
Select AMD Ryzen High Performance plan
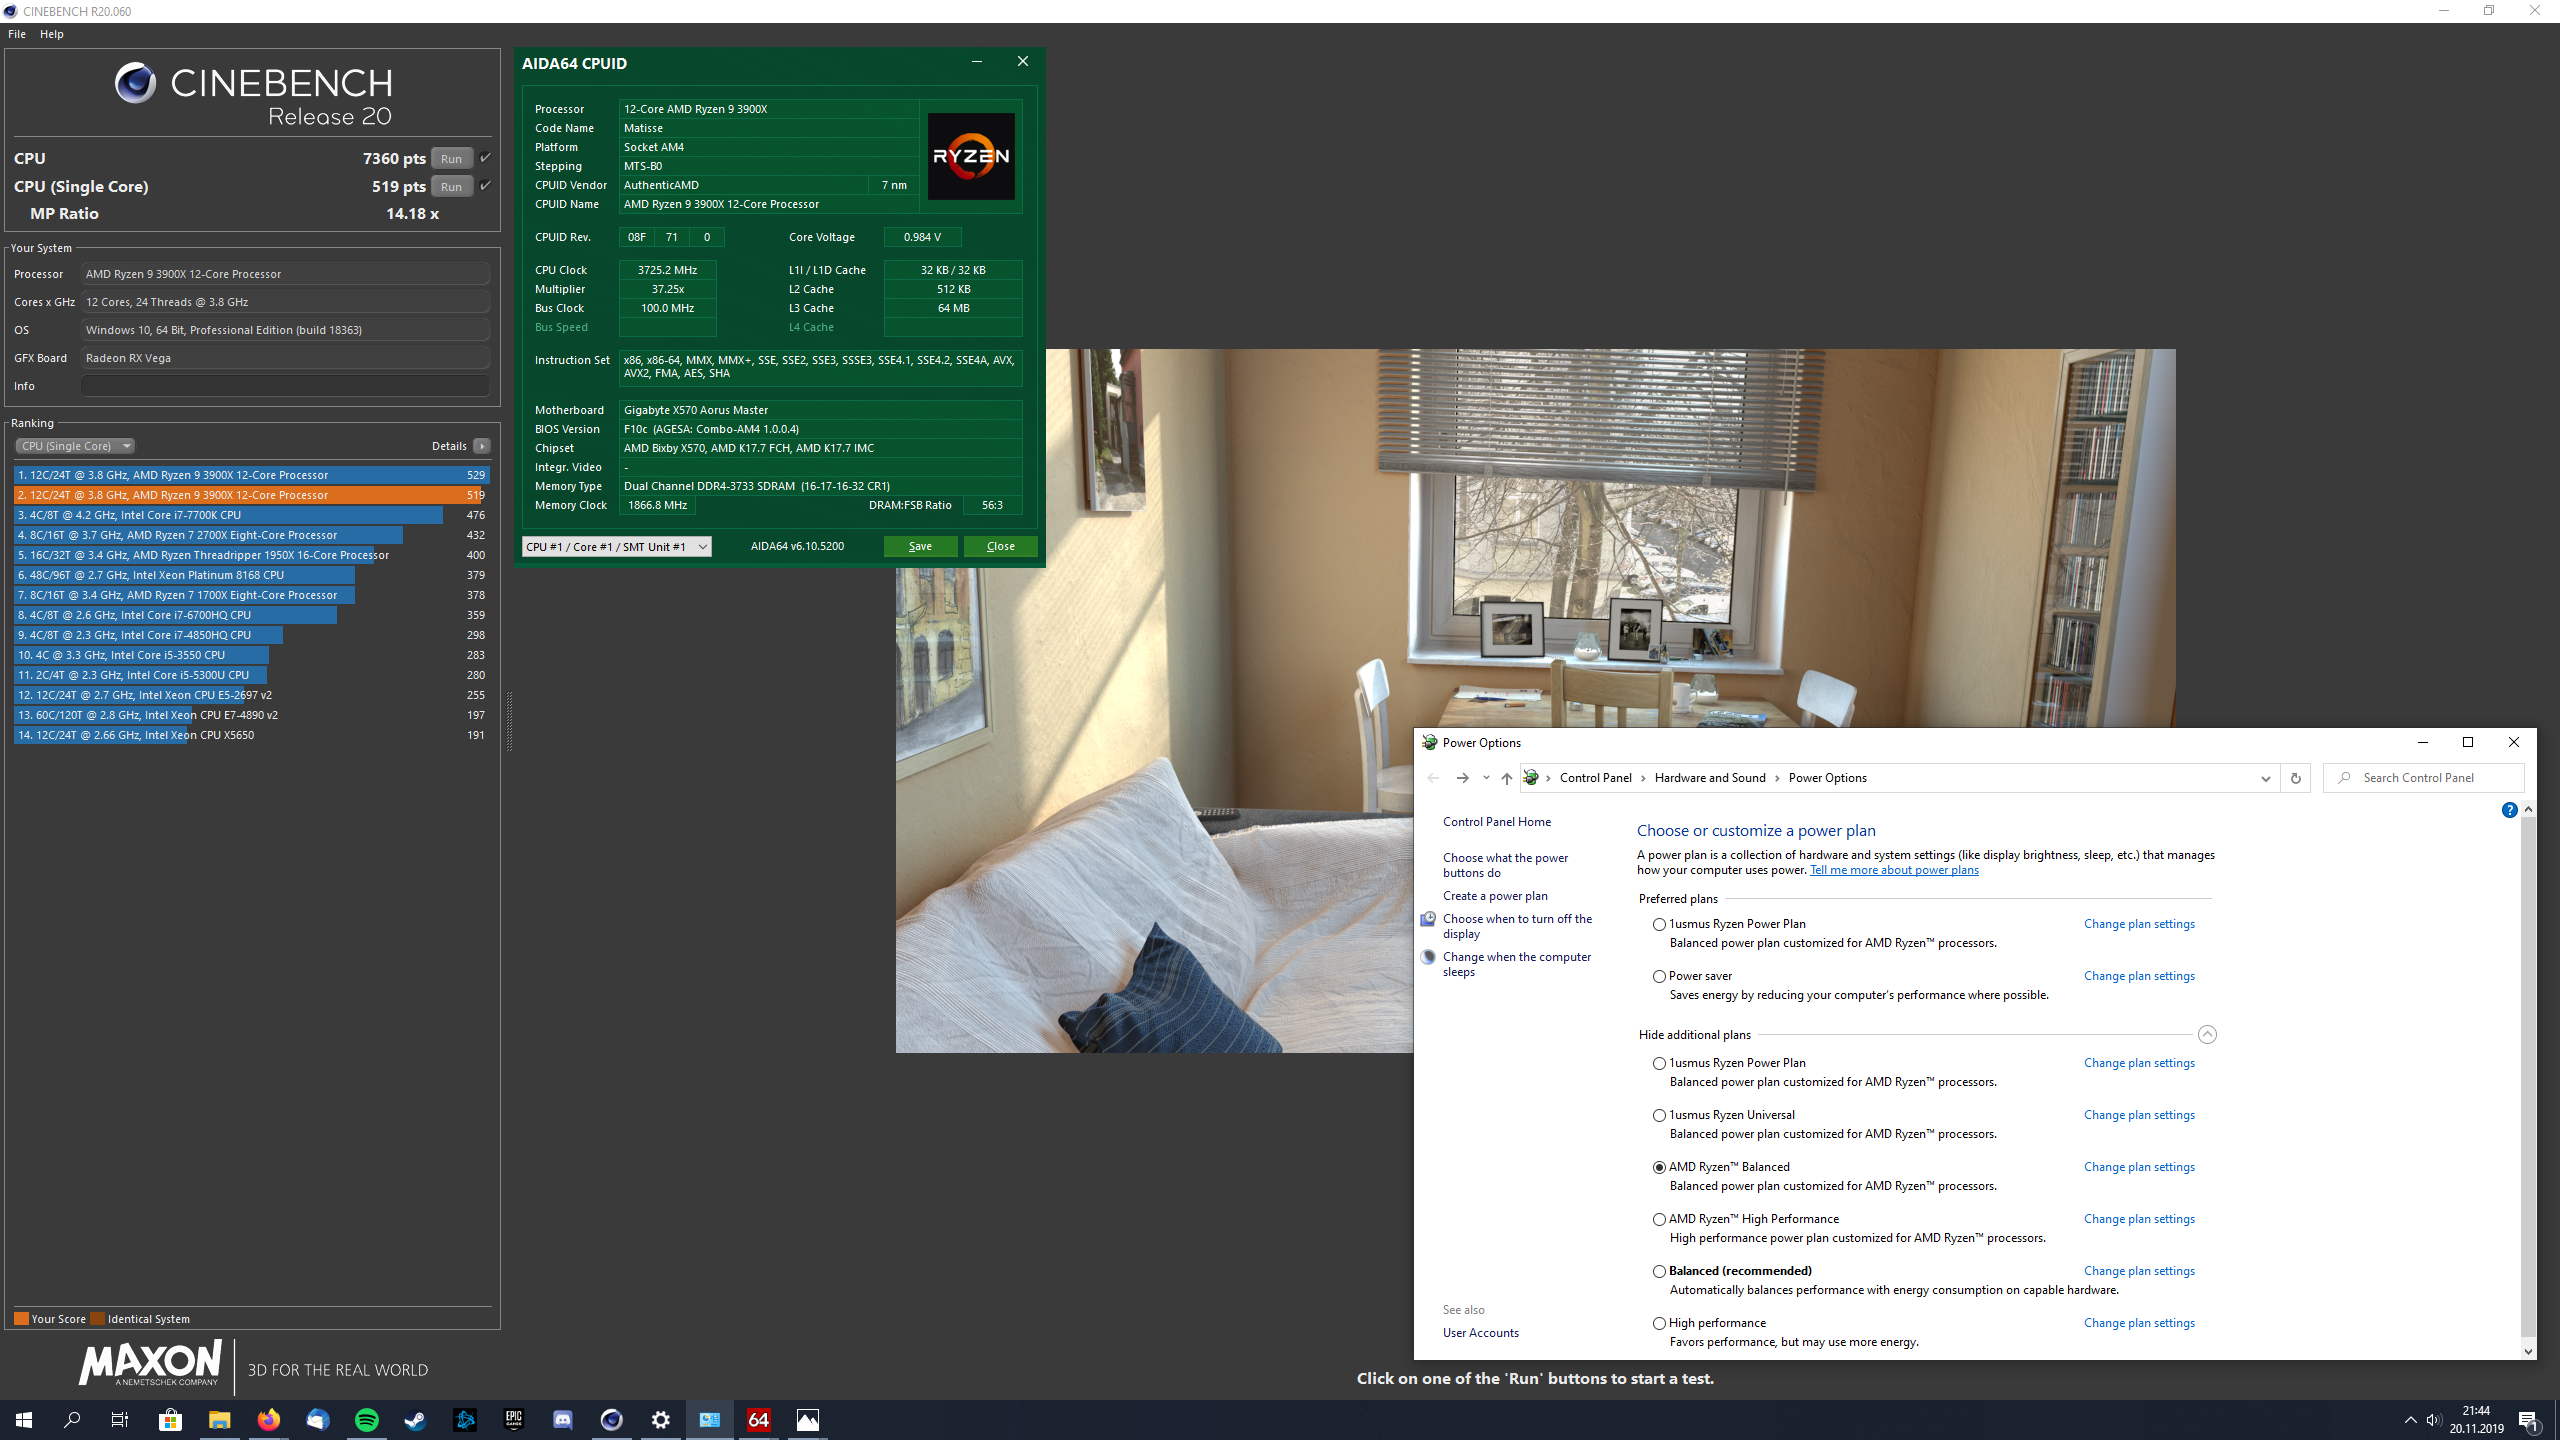point(1659,1219)
